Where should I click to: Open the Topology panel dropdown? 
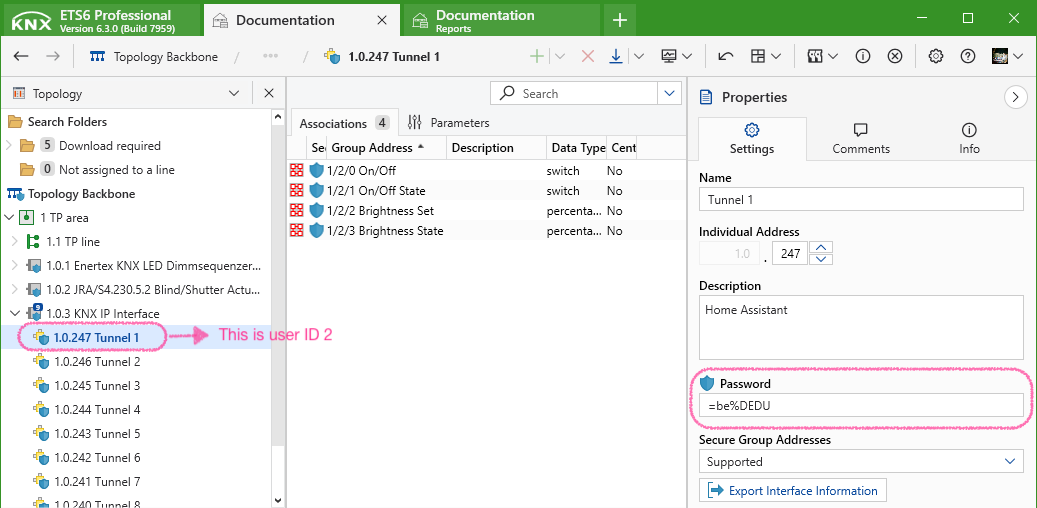234,93
